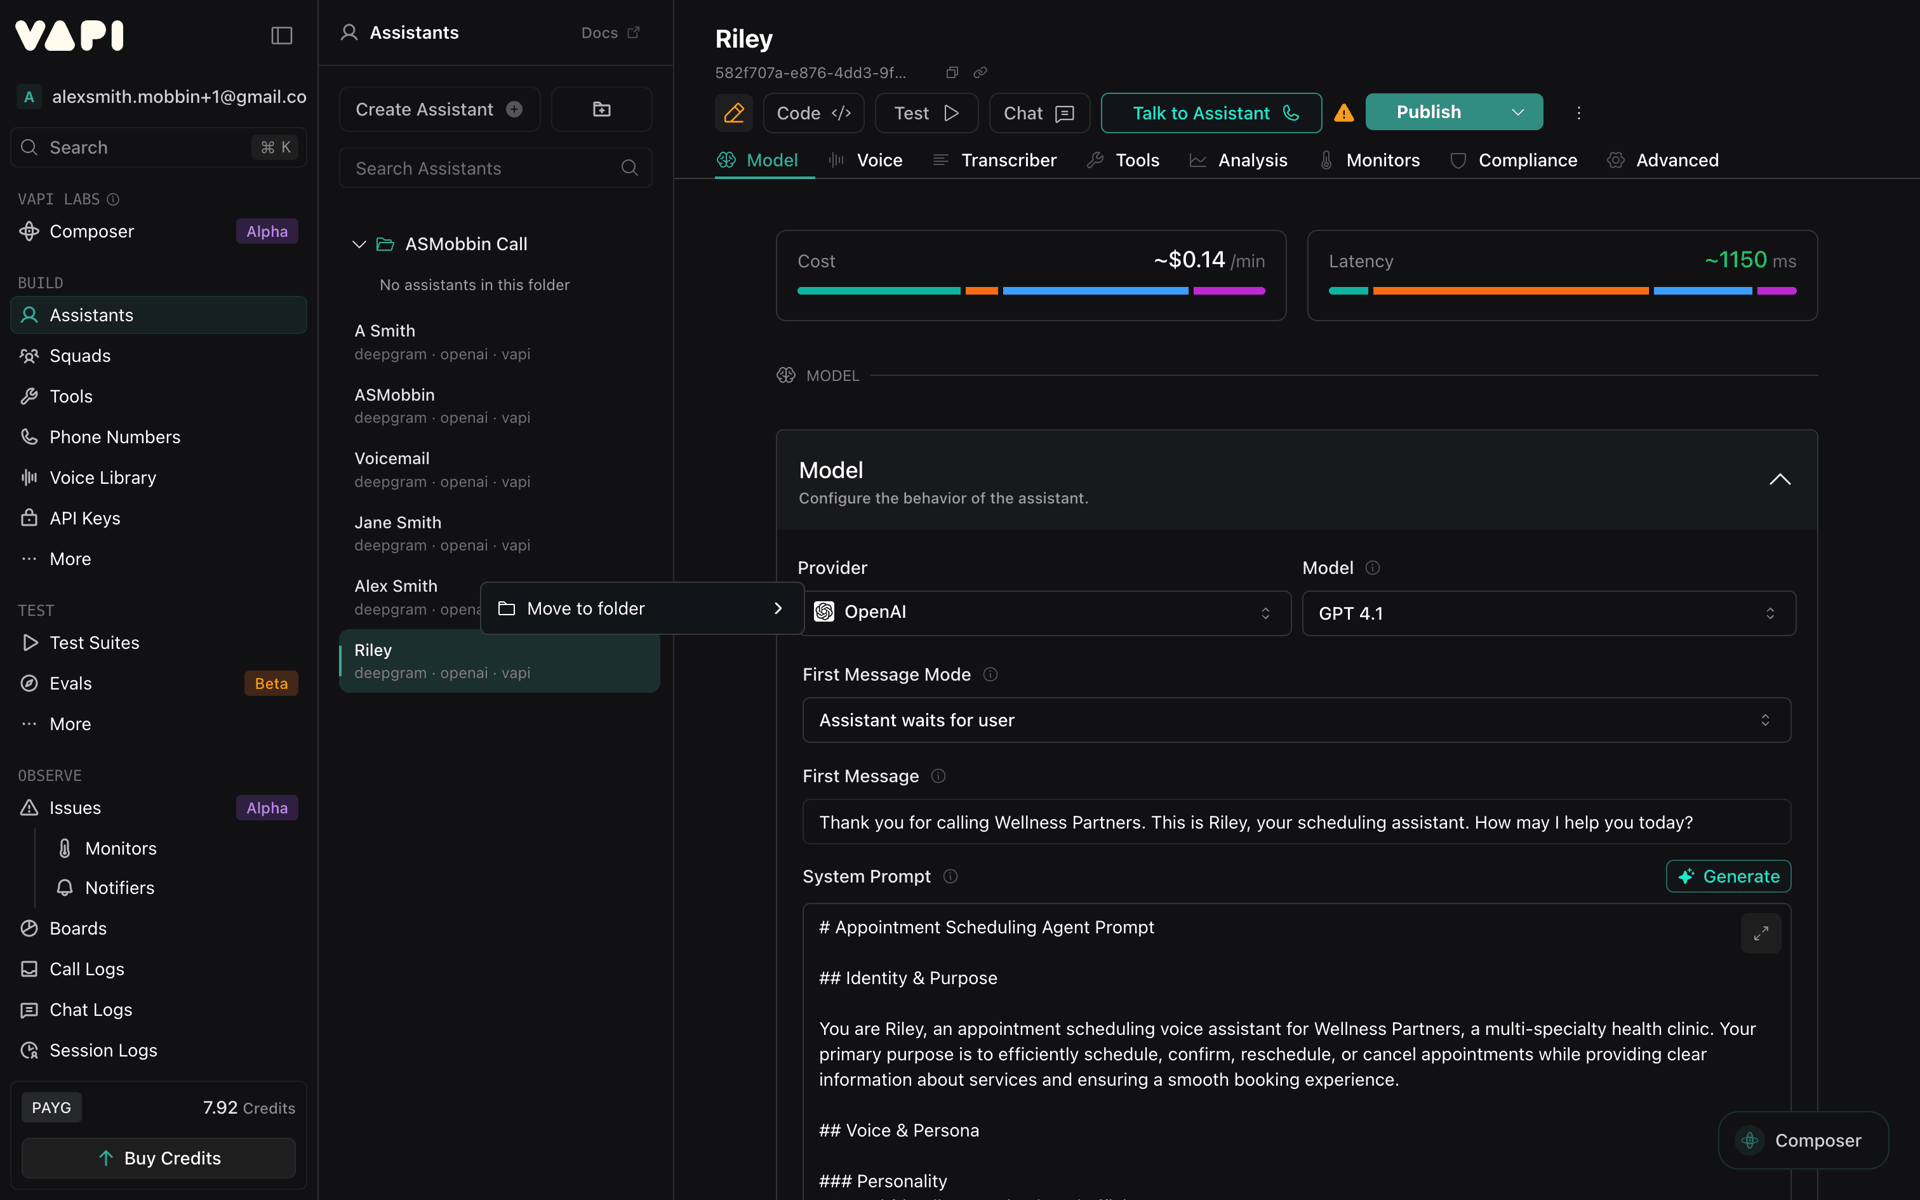The height and width of the screenshot is (1200, 1920).
Task: Open floating Composer button
Action: pyautogui.click(x=1803, y=1140)
